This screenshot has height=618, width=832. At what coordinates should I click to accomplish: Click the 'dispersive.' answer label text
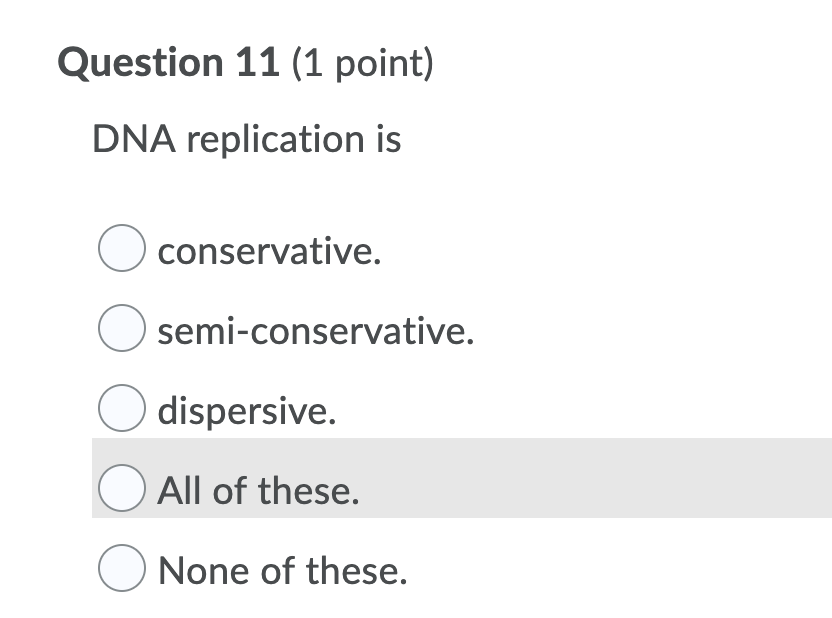click(x=248, y=412)
